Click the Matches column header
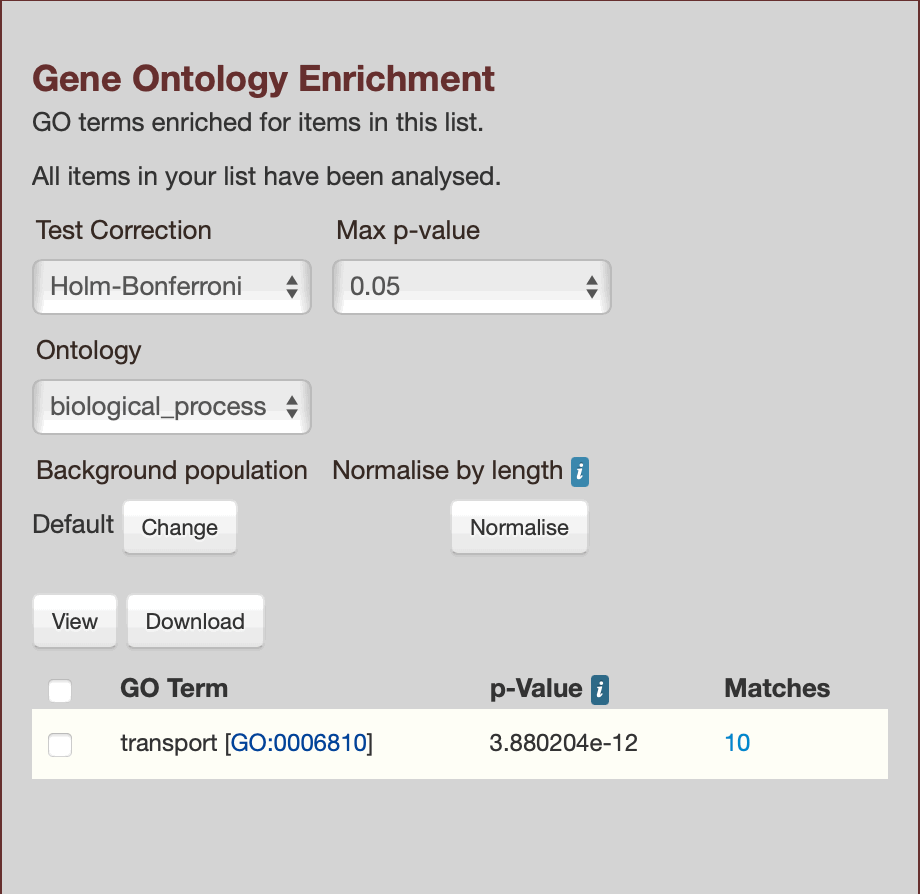The width and height of the screenshot is (924, 894). pyautogui.click(x=777, y=688)
